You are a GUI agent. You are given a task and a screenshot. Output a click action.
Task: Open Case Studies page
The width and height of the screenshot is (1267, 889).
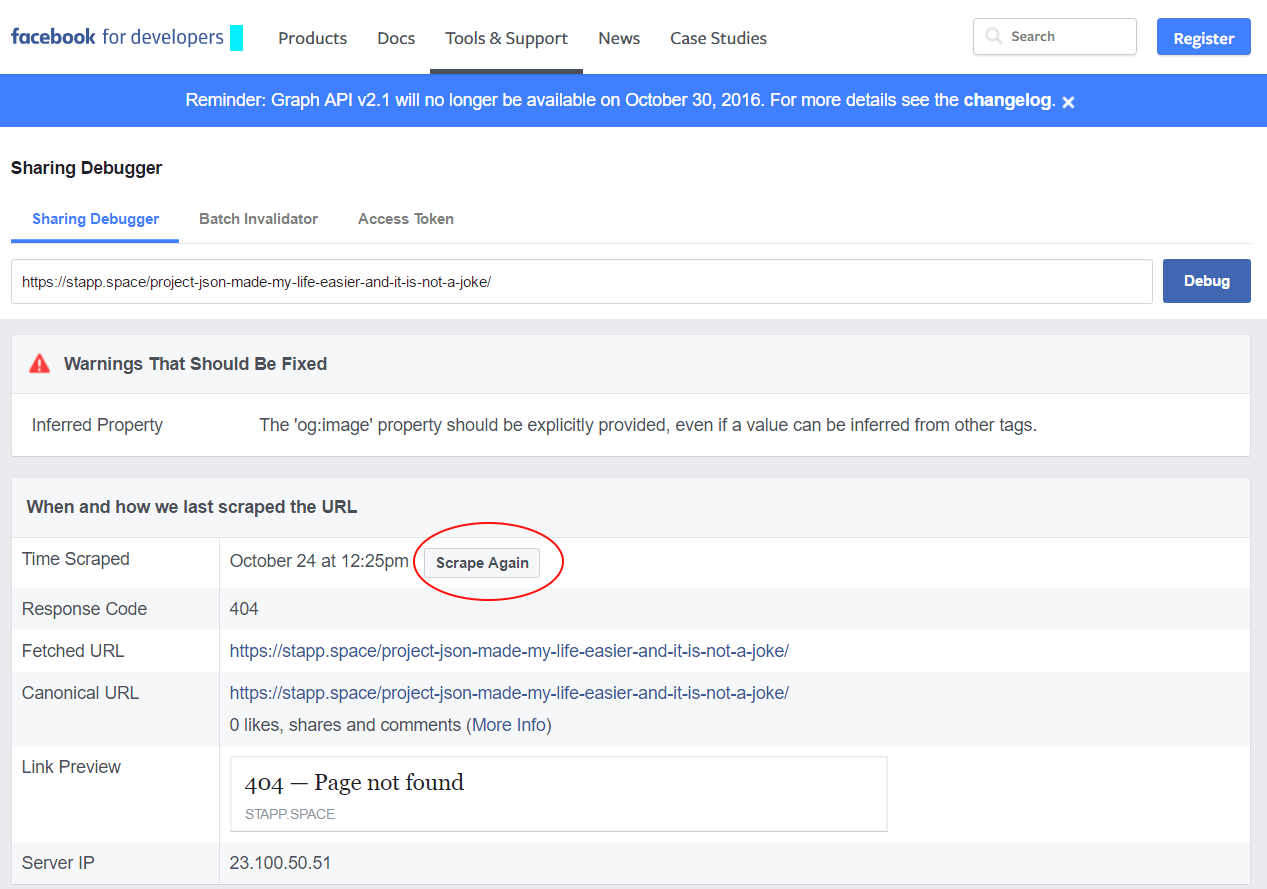point(718,38)
